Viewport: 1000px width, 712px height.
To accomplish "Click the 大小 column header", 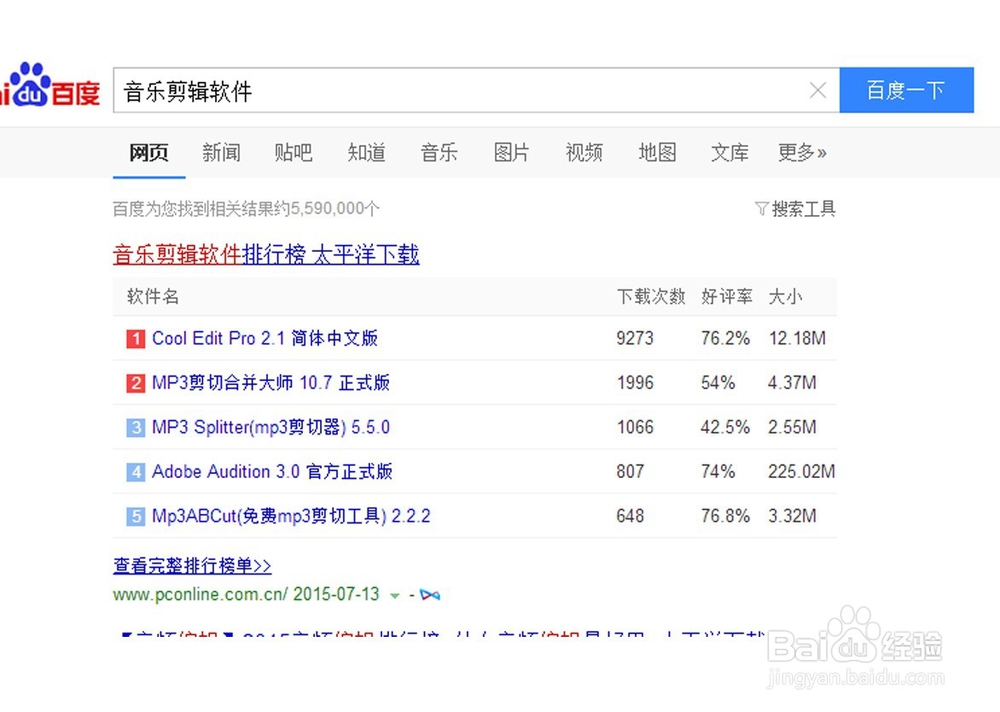I will (x=785, y=297).
